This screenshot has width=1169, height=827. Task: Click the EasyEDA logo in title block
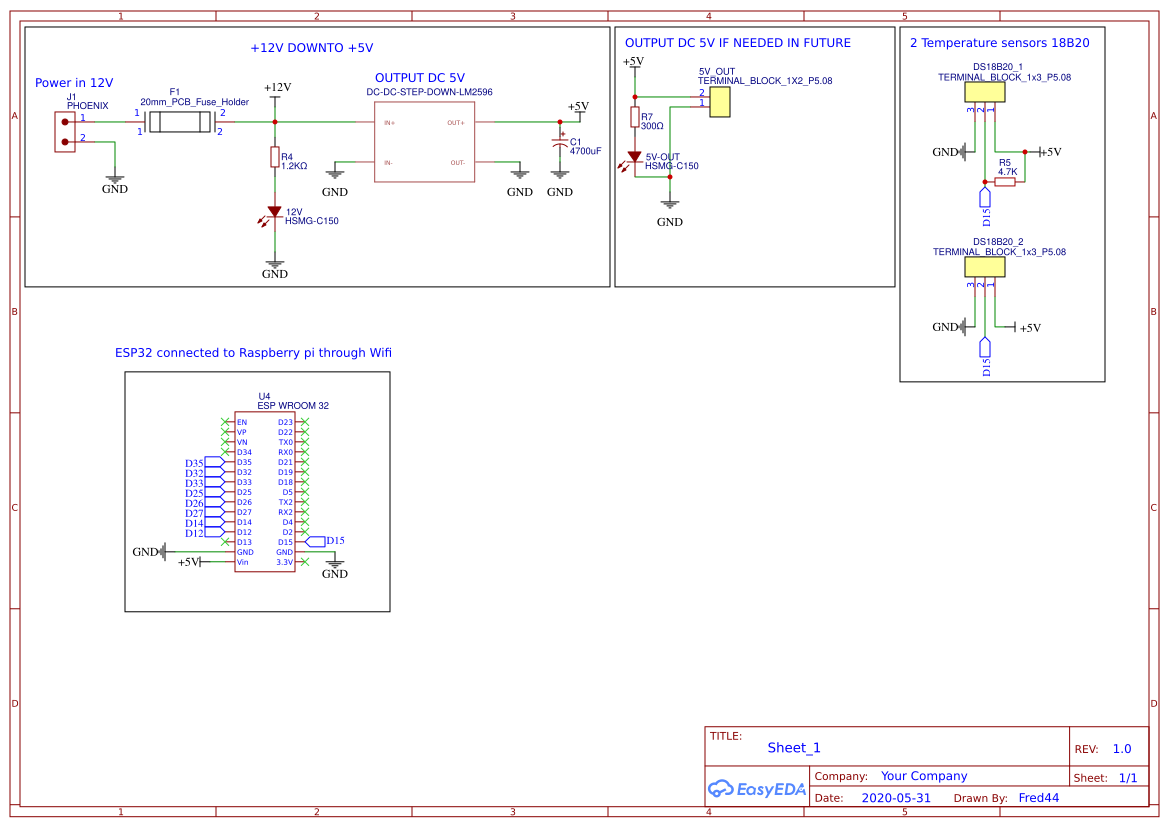(x=756, y=789)
